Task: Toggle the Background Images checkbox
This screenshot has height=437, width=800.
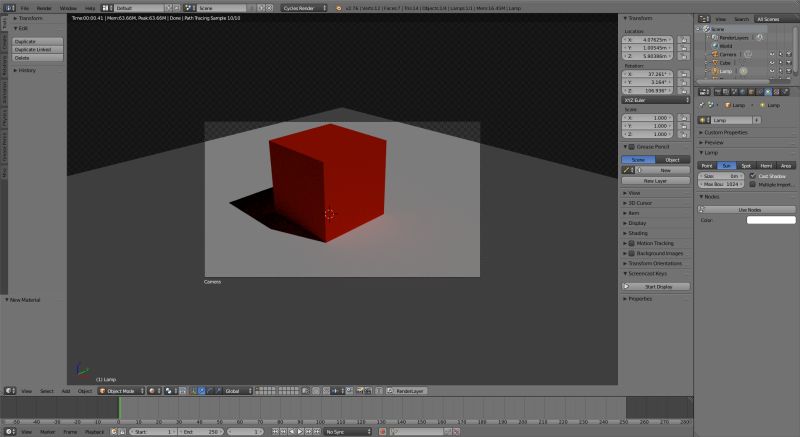Action: (632, 253)
